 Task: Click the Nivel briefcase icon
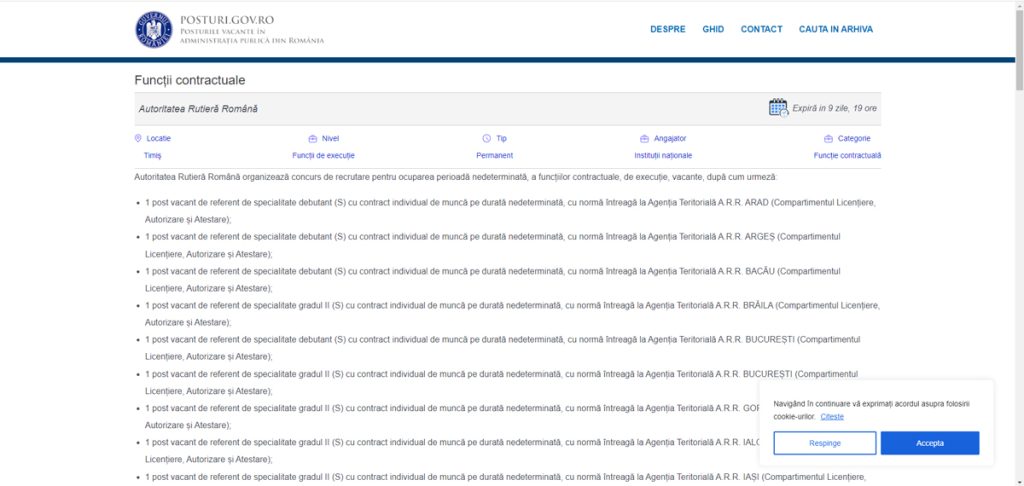(312, 138)
